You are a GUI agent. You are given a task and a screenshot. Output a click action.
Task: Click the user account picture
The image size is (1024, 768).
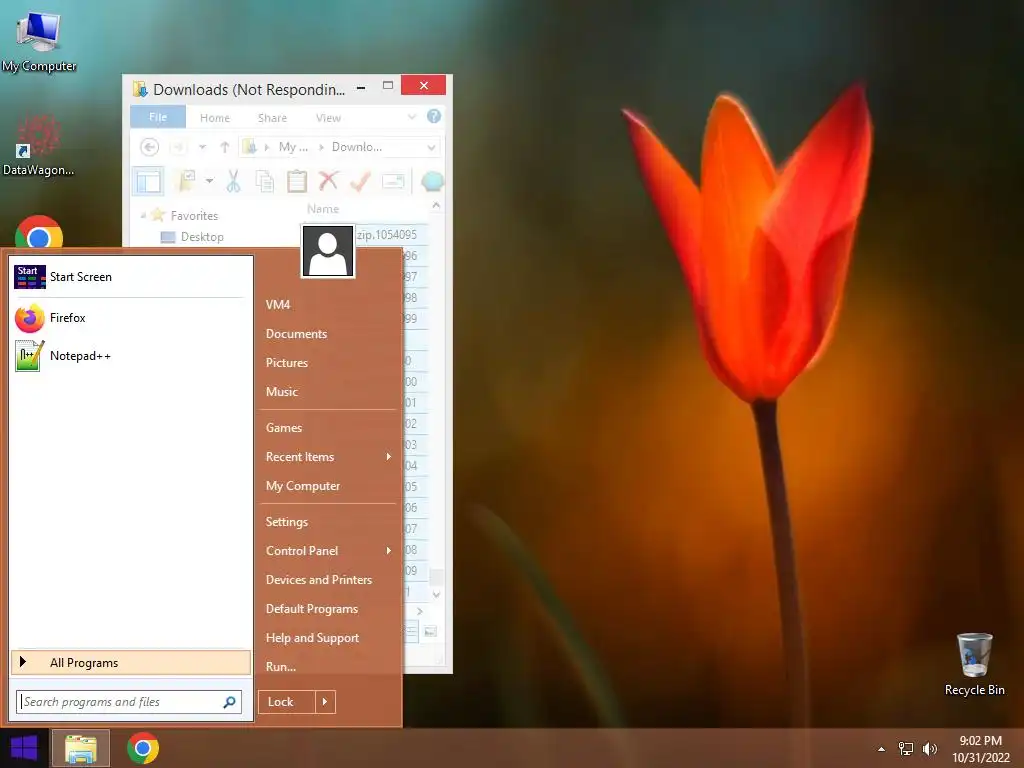click(x=328, y=251)
